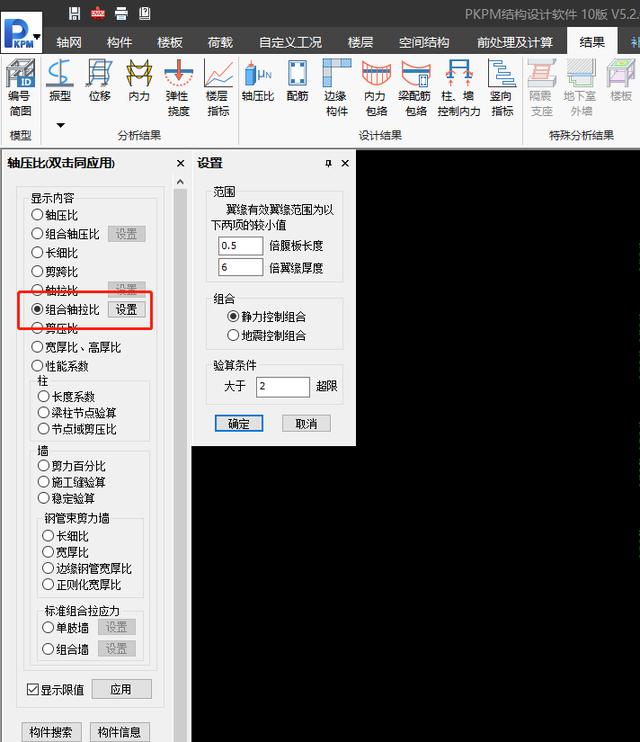Viewport: 640px width, 742px height.
Task: Switch to the 楼层 ribbon tab
Action: pyautogui.click(x=360, y=43)
